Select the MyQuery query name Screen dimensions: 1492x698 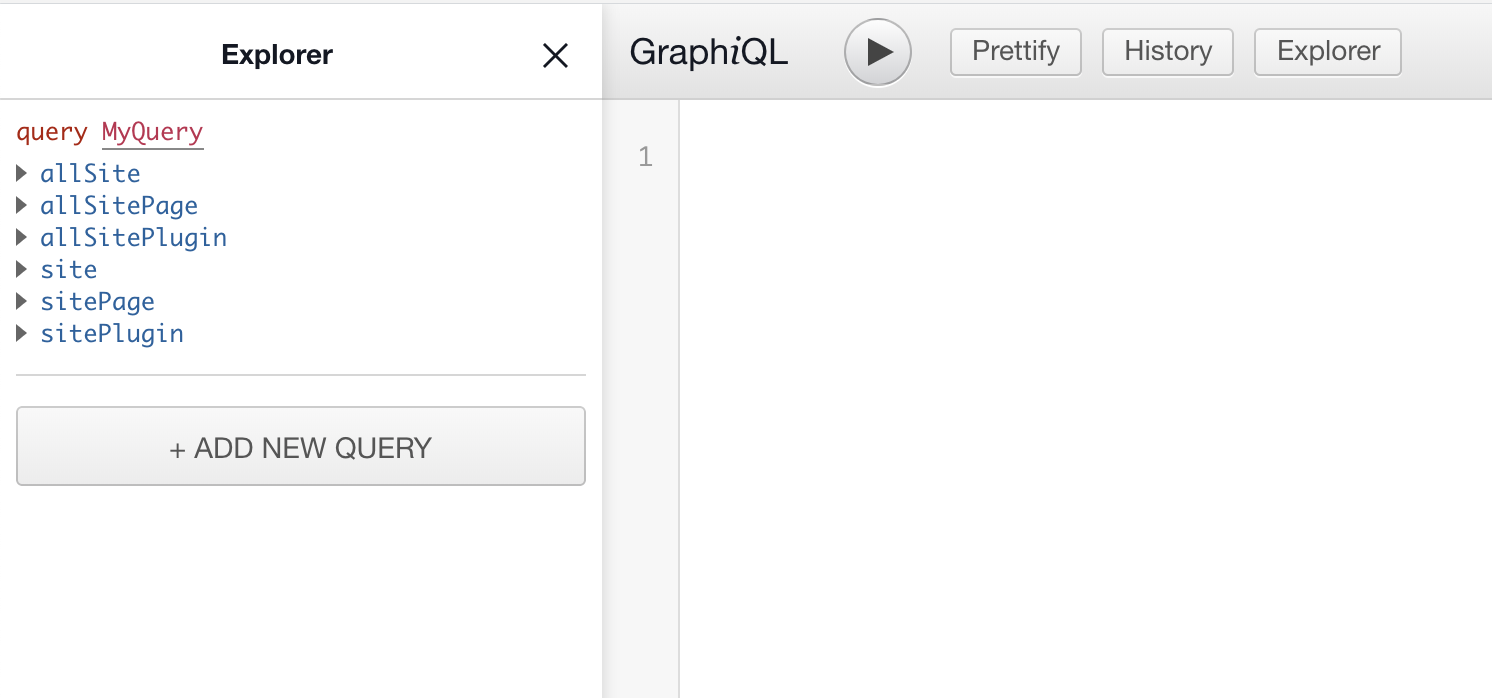(x=152, y=131)
